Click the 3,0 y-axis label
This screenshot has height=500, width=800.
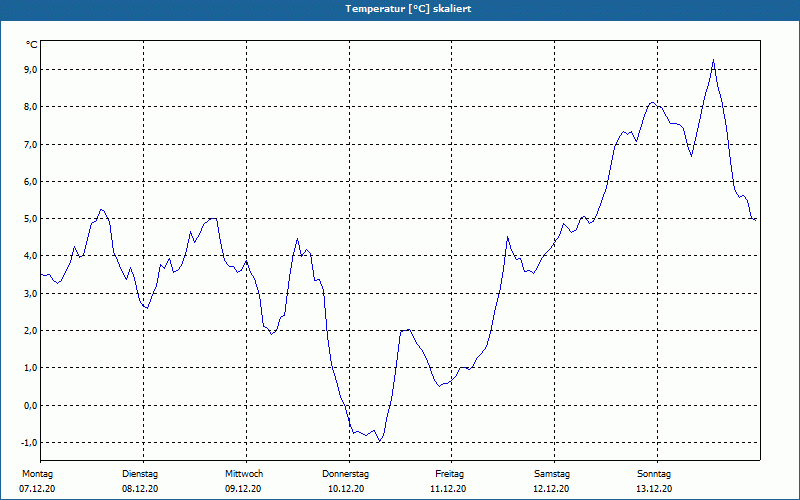coord(29,293)
